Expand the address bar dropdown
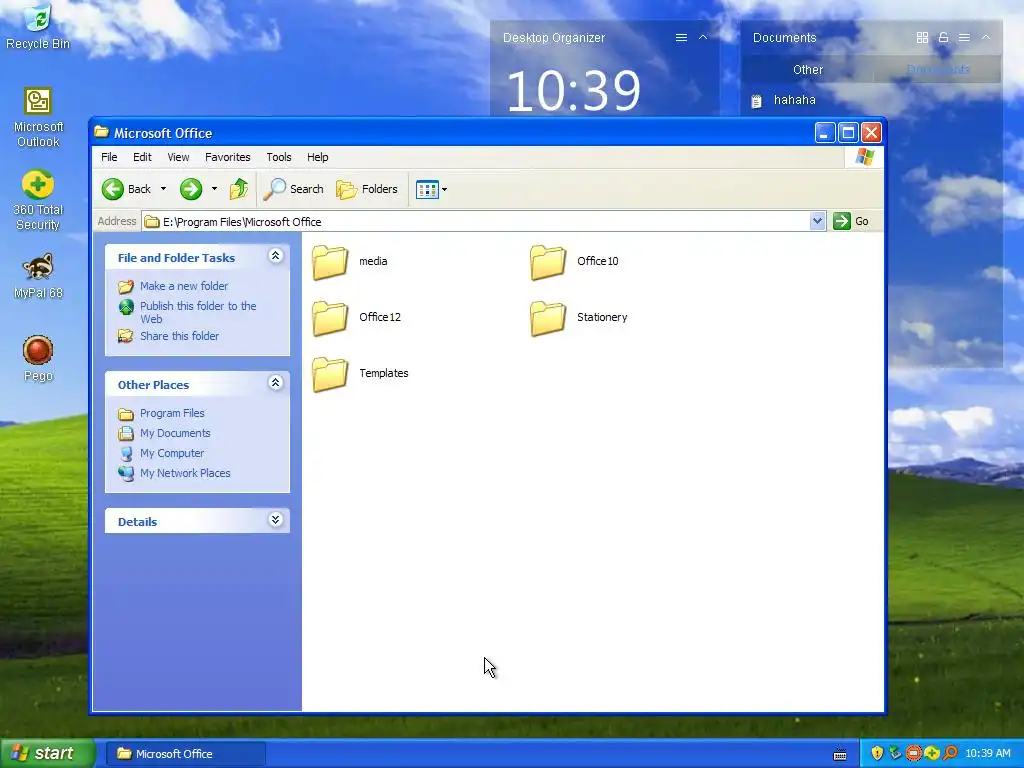Viewport: 1024px width, 768px height. [817, 221]
